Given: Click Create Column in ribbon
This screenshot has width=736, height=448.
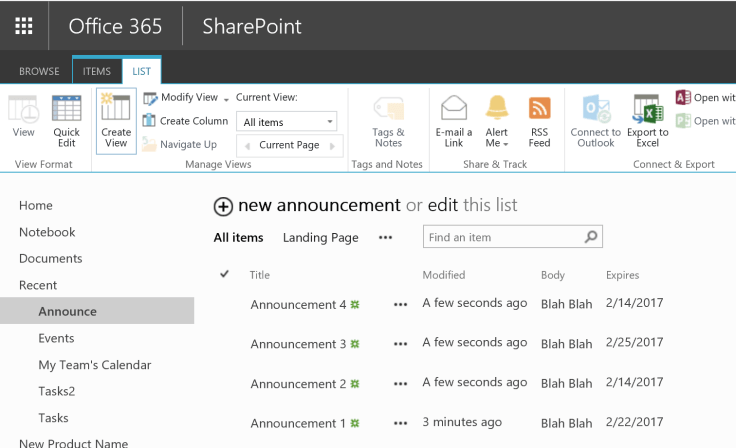Looking at the screenshot, I should point(185,121).
